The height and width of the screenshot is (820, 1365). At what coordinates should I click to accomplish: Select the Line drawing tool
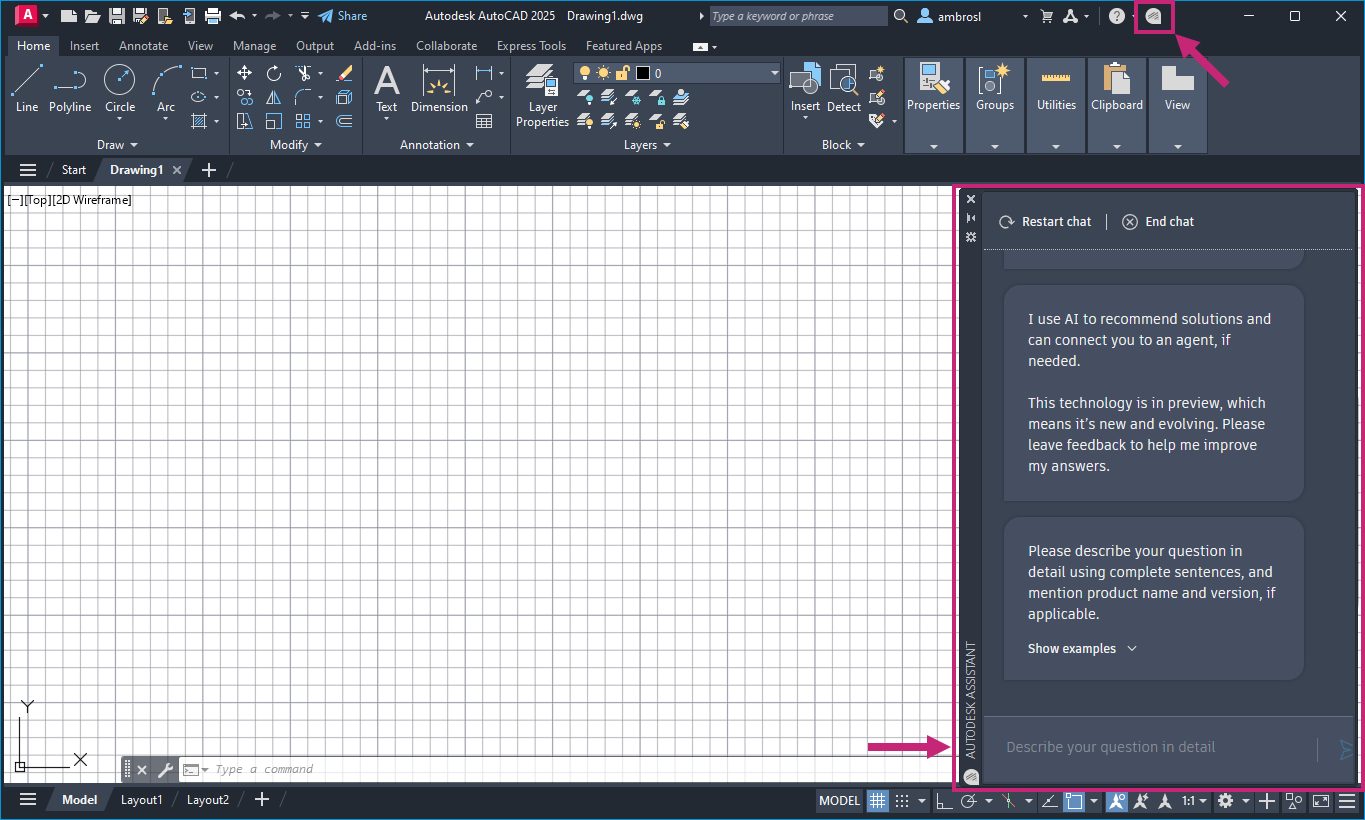point(27,88)
